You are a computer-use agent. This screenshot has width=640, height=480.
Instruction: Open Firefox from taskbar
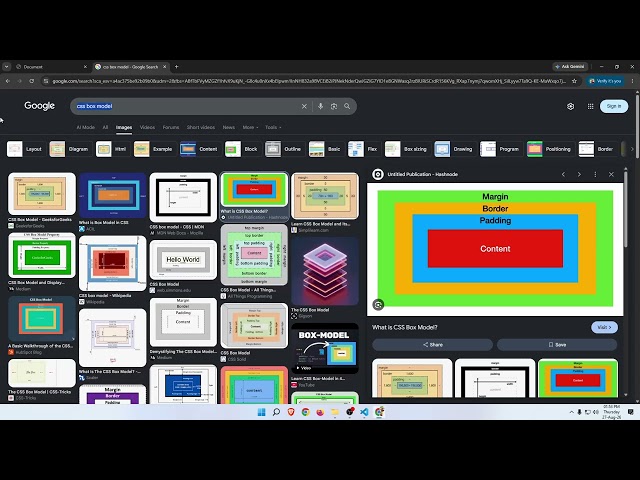320,412
